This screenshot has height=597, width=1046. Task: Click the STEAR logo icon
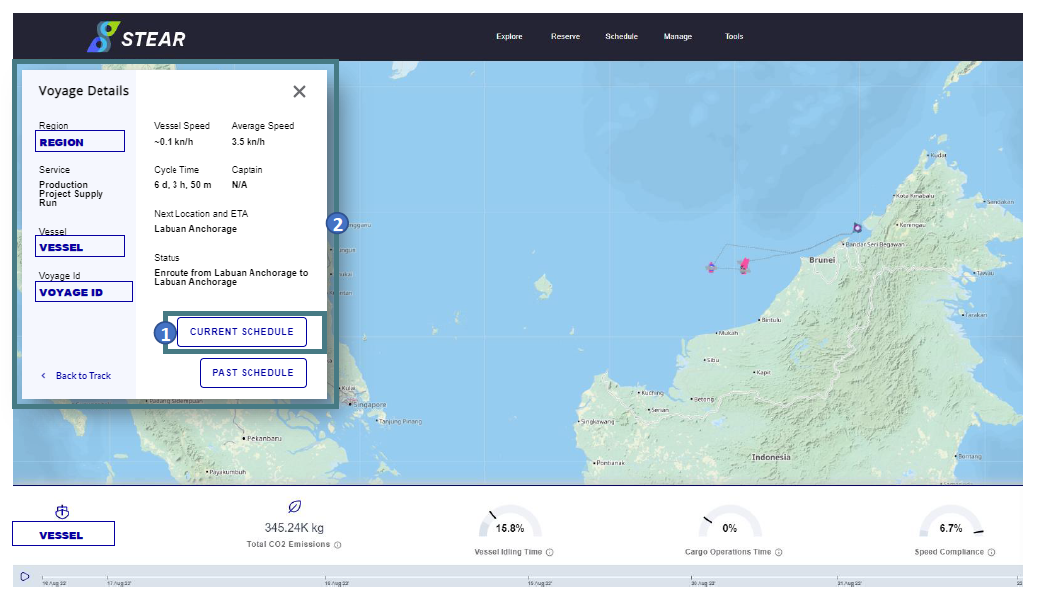(x=103, y=37)
